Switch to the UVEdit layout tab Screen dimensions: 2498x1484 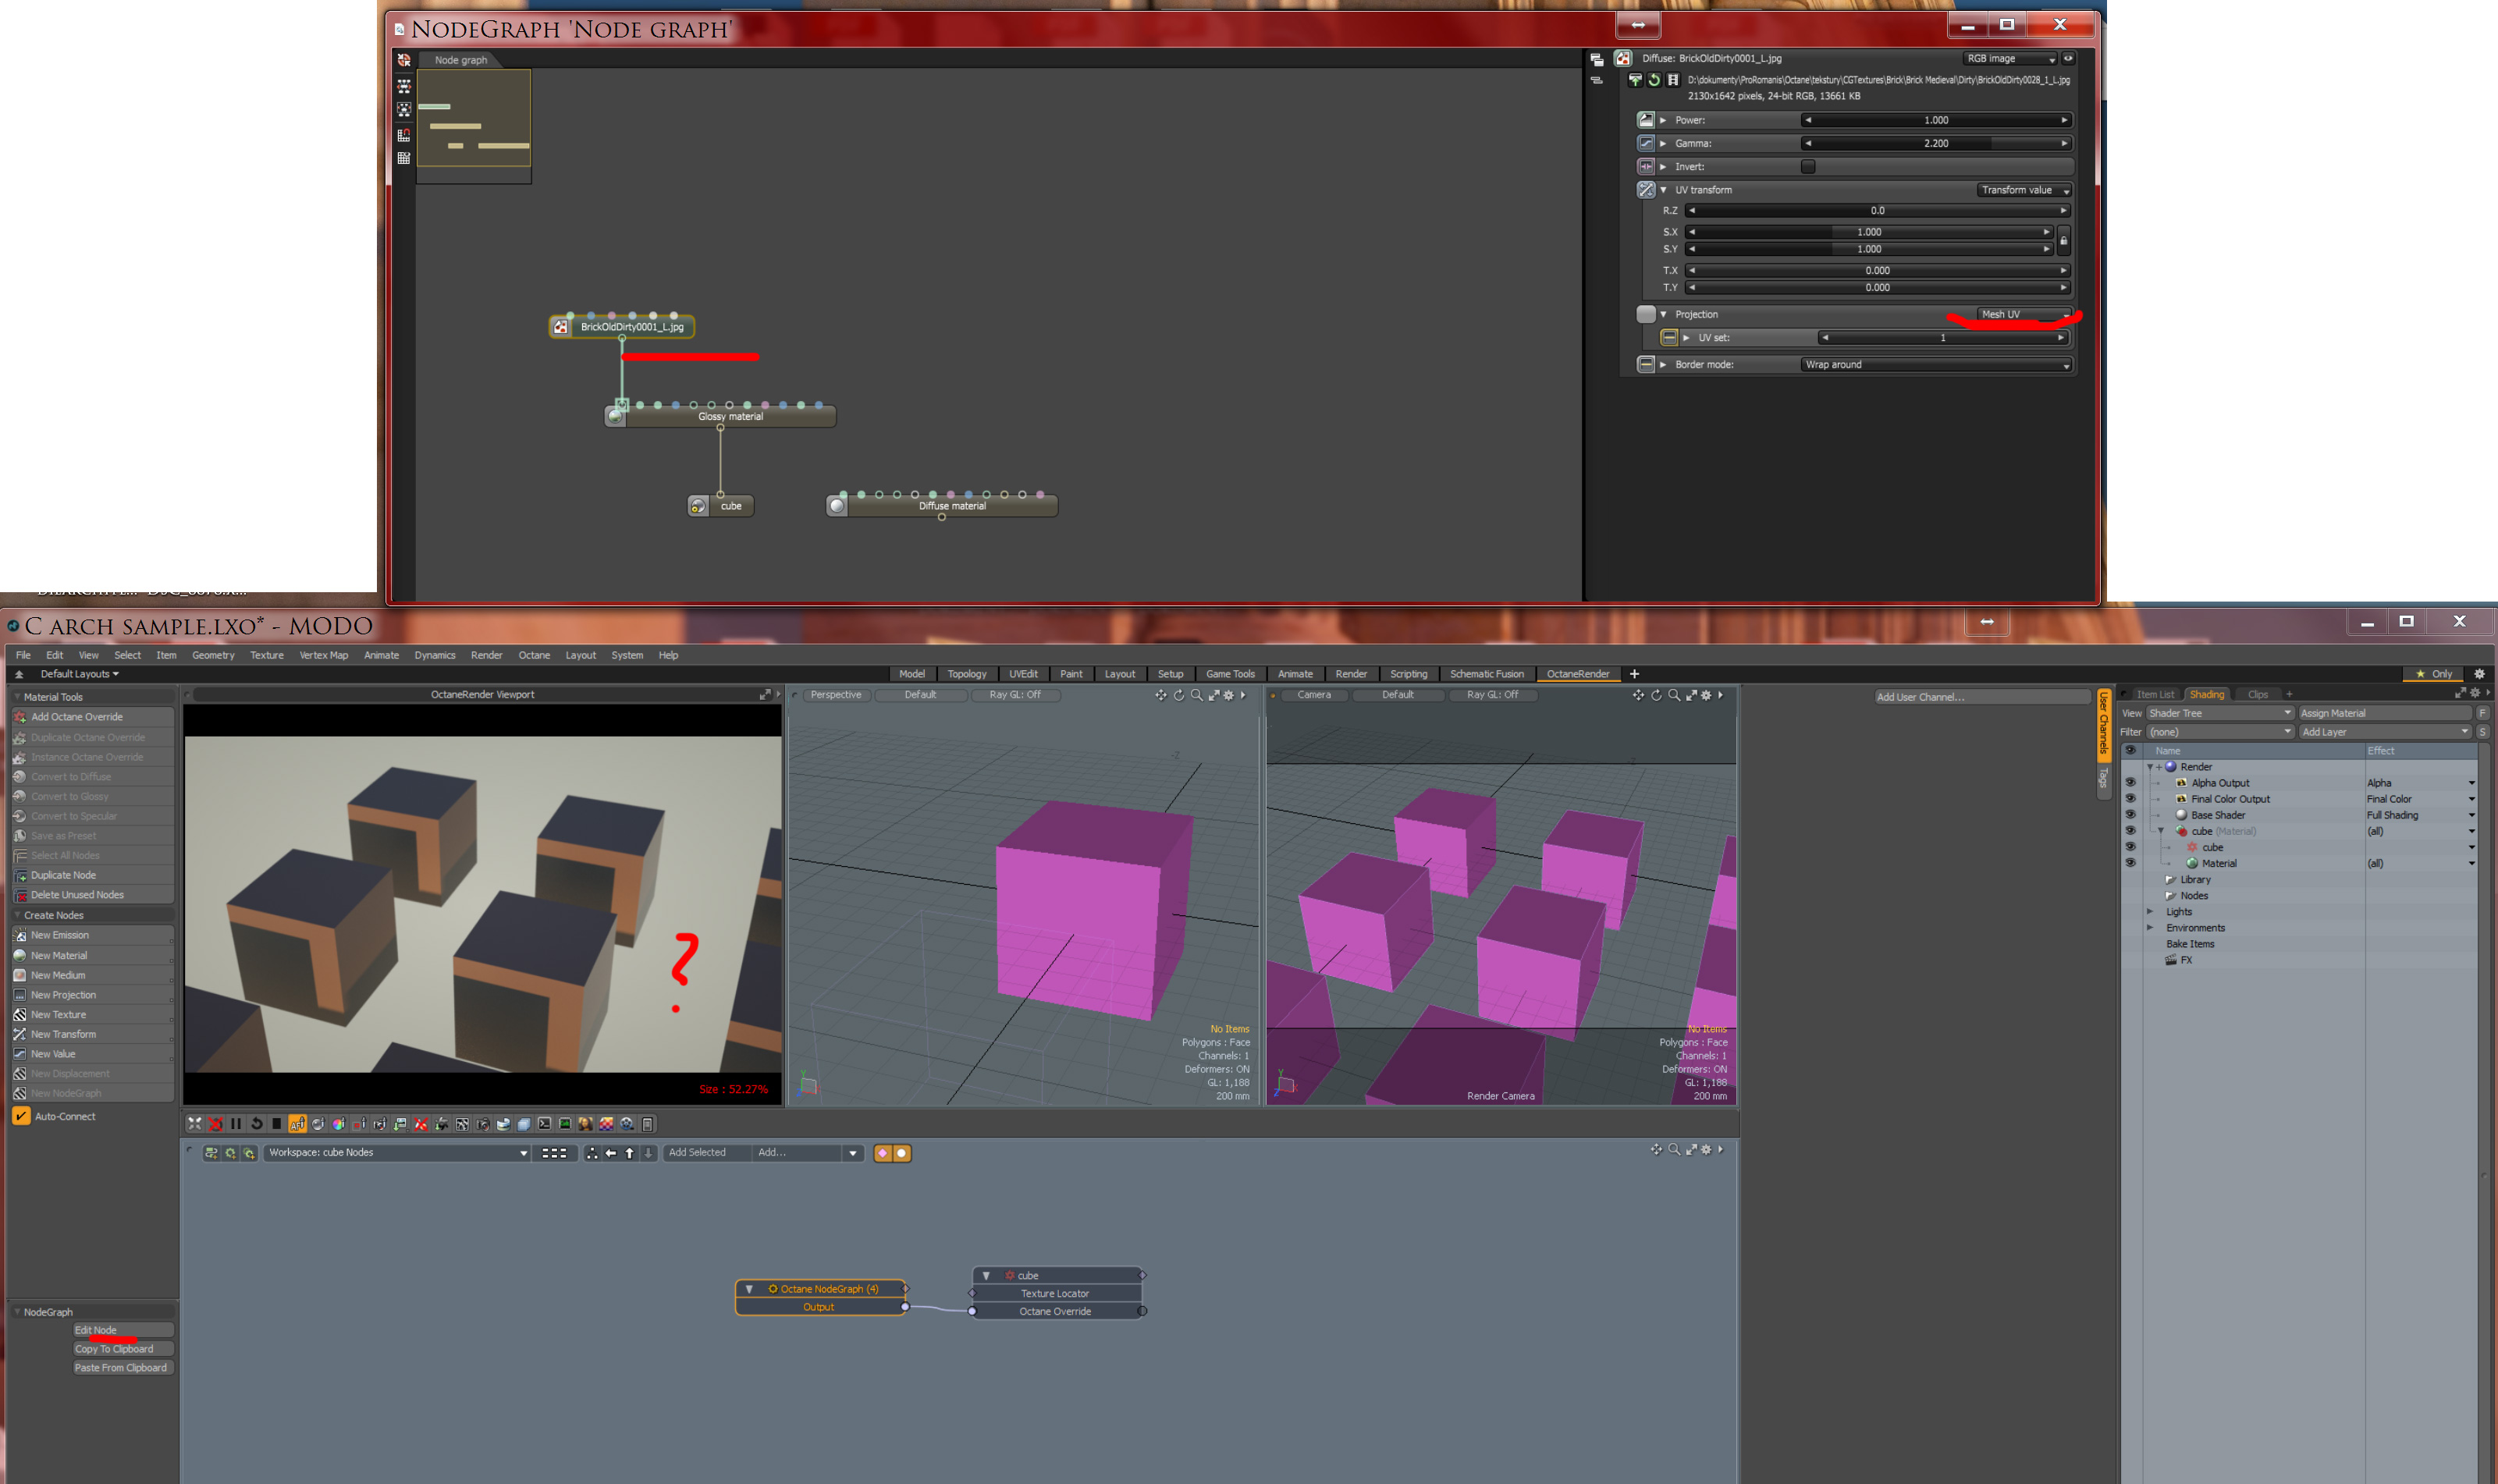point(1023,674)
